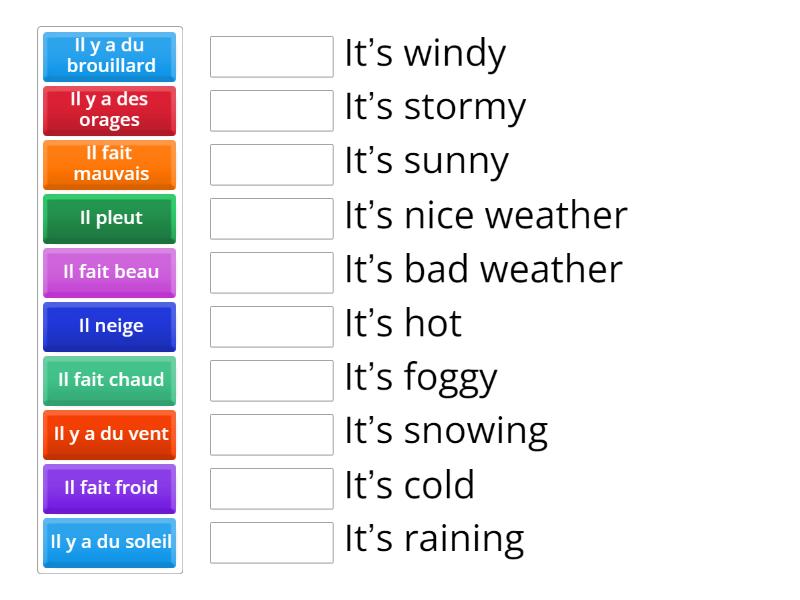The image size is (800, 600).
Task: Click the 'It's cold' text label
Action: pyautogui.click(x=408, y=485)
